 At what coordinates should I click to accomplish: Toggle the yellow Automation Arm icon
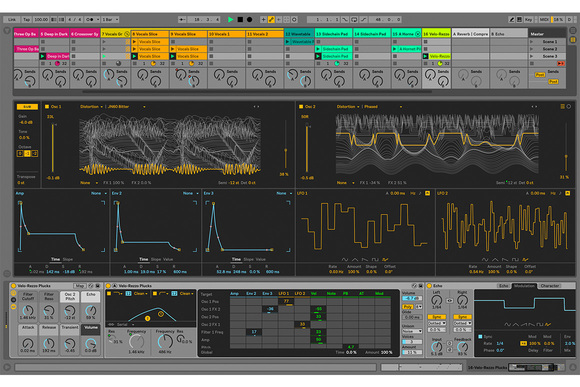271,19
